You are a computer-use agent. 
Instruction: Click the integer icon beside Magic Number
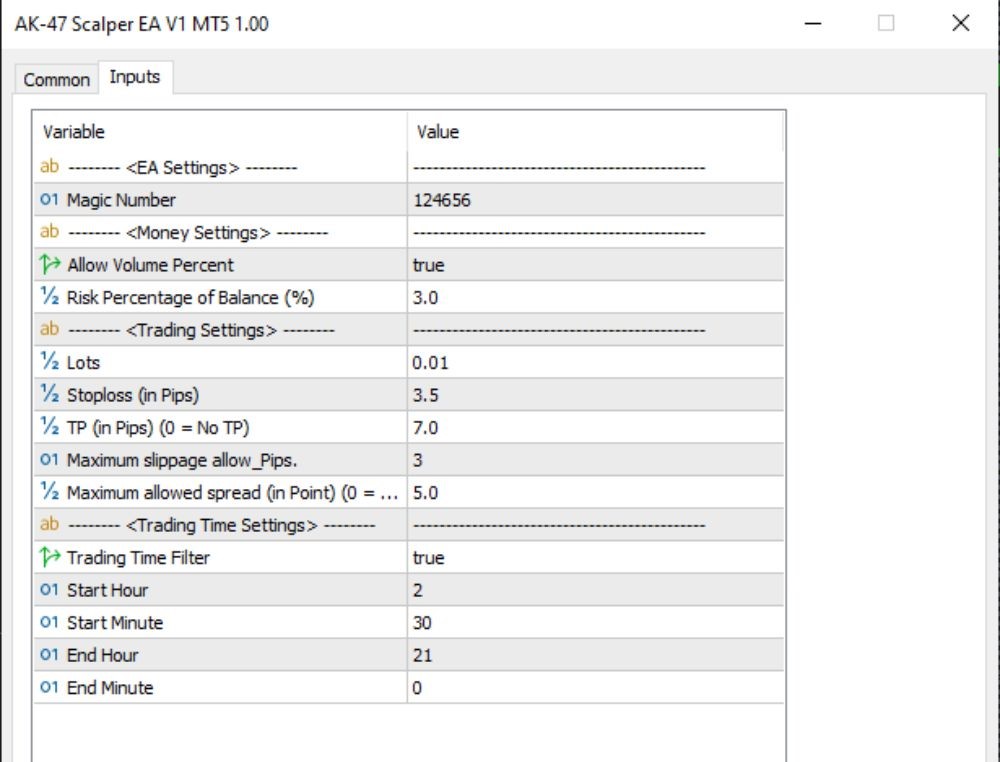tap(49, 200)
